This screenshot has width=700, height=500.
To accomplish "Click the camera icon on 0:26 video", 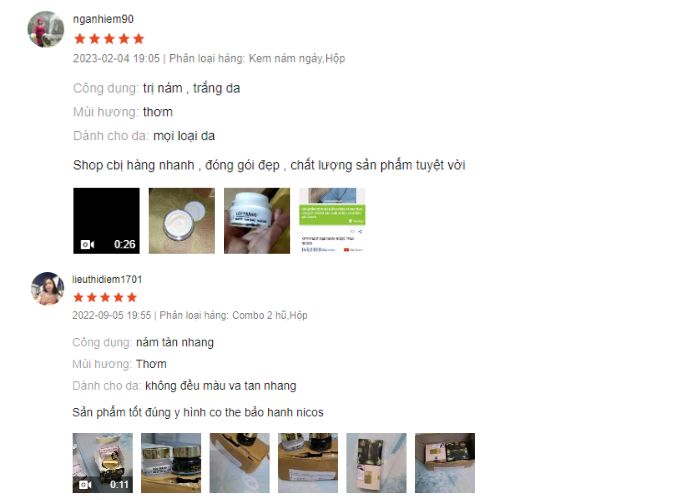I will point(87,244).
